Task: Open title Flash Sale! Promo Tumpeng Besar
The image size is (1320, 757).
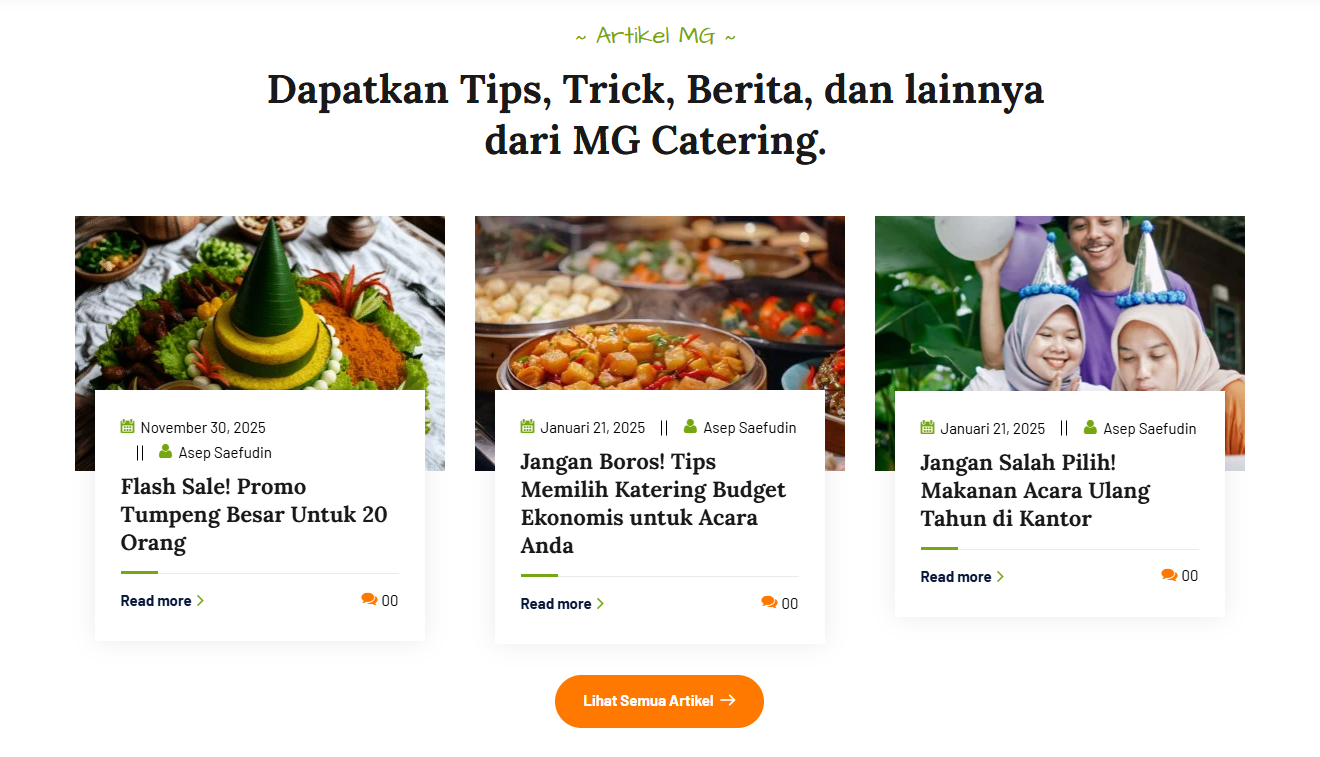Action: click(254, 515)
